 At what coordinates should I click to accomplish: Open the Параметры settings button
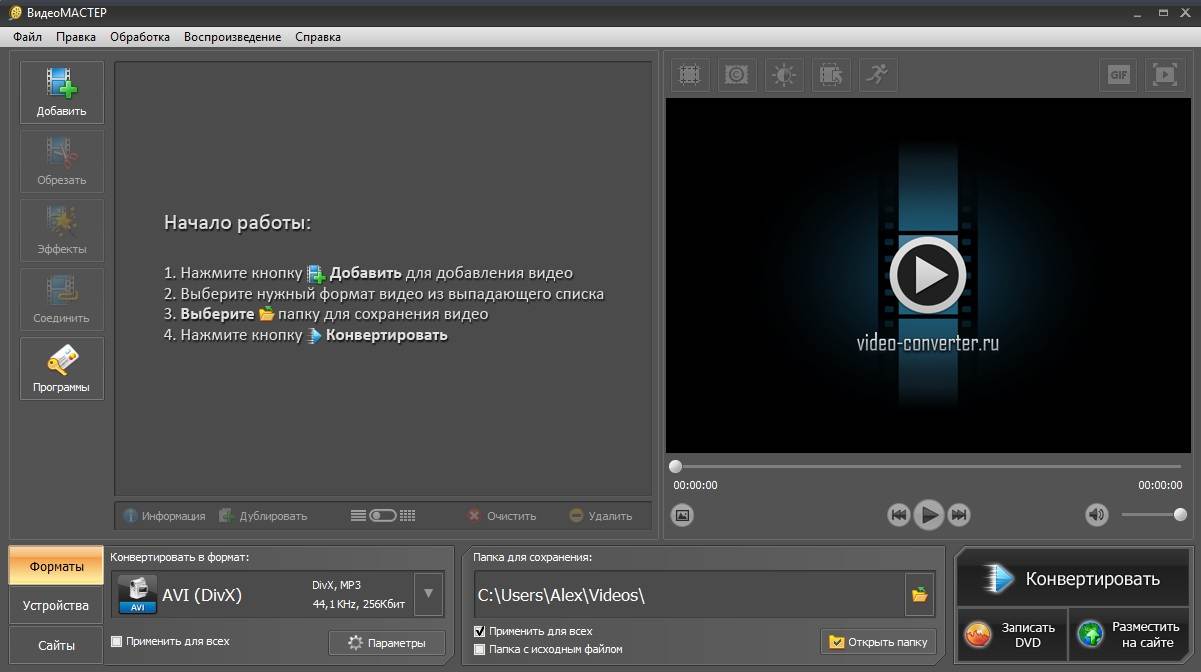pyautogui.click(x=386, y=643)
